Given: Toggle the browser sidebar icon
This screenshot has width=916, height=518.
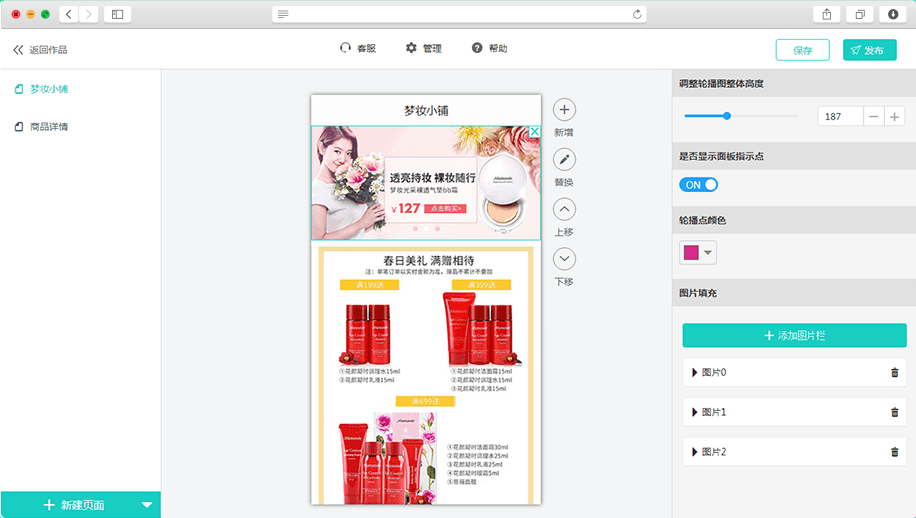Looking at the screenshot, I should click(117, 14).
